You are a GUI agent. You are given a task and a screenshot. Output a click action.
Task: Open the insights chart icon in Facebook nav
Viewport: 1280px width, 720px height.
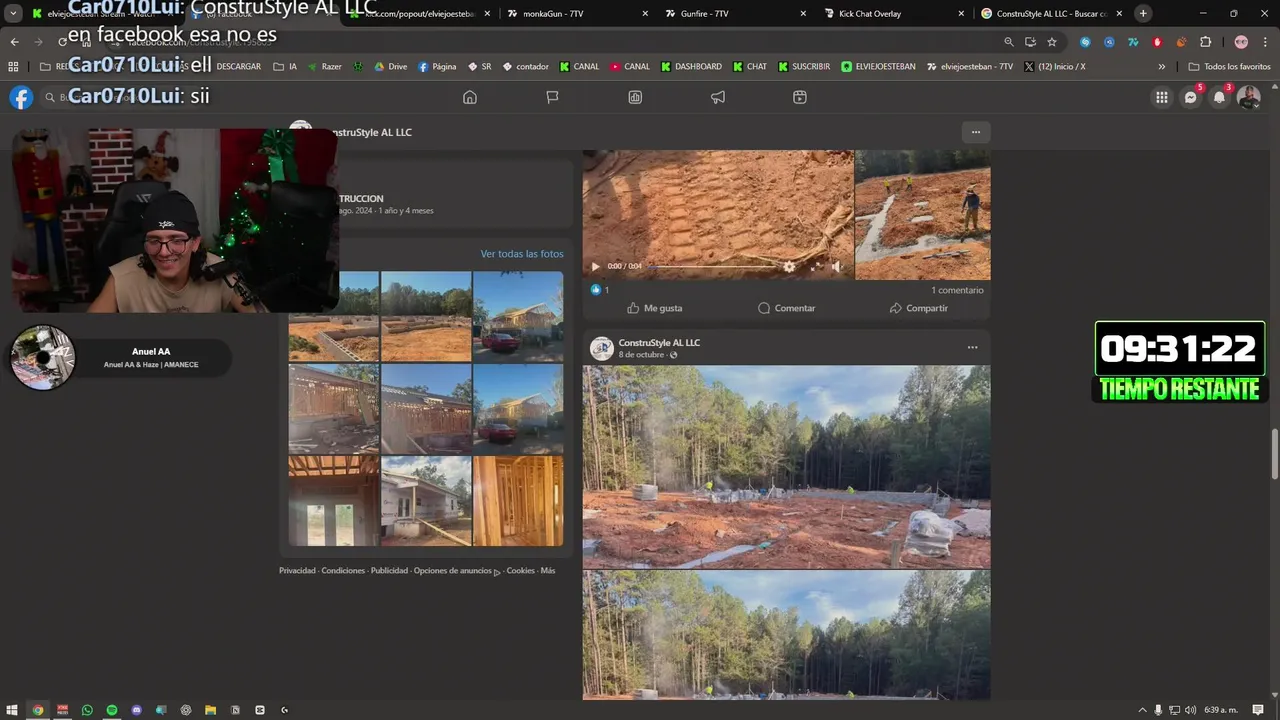635,97
